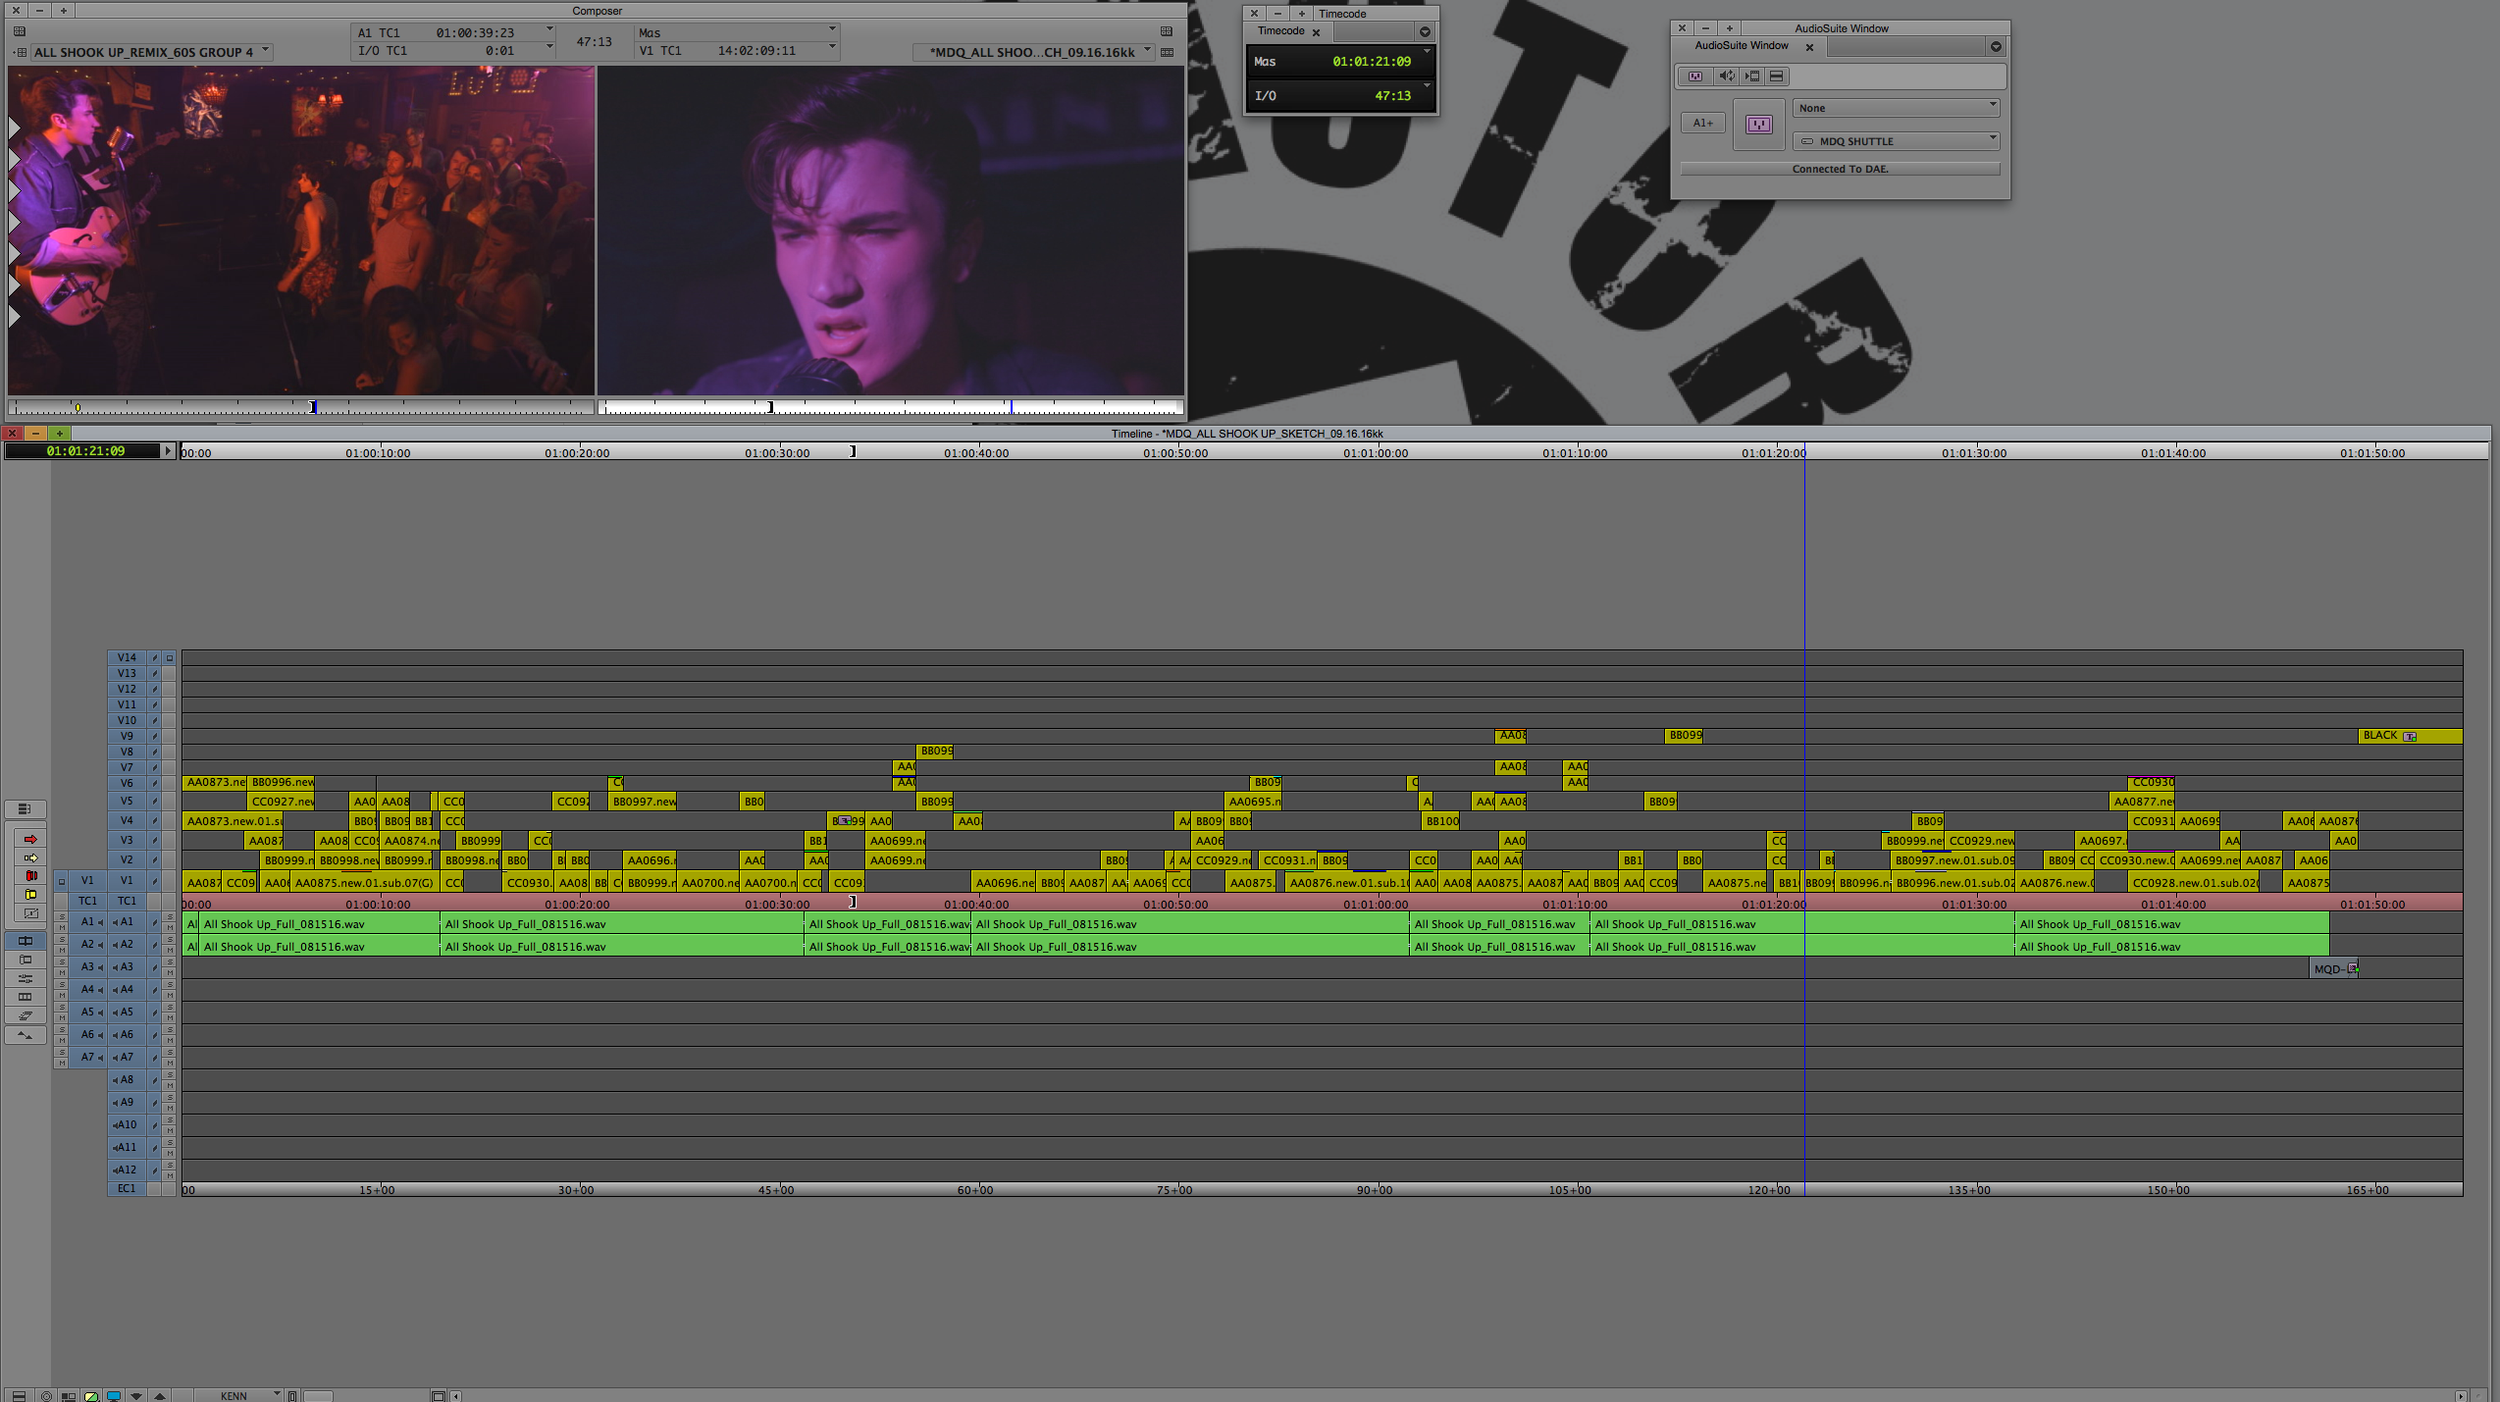Image resolution: width=2500 pixels, height=1402 pixels.
Task: Click the yellow Extract/Splice-In segment mode arrow
Action: point(30,858)
